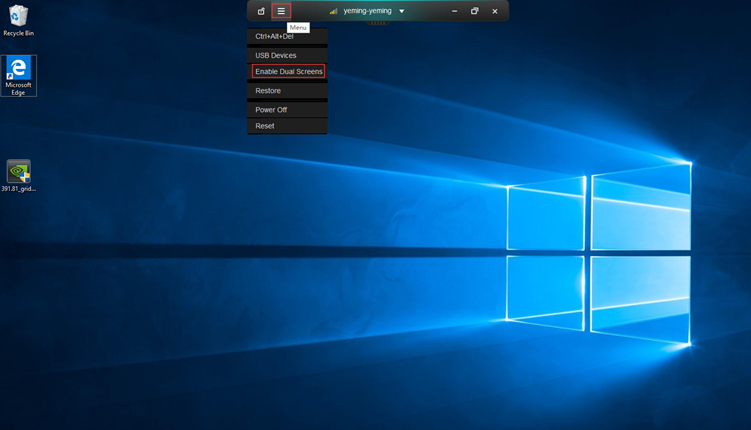Restore down the remote session window
Screen dimensions: 751x430
click(x=474, y=11)
